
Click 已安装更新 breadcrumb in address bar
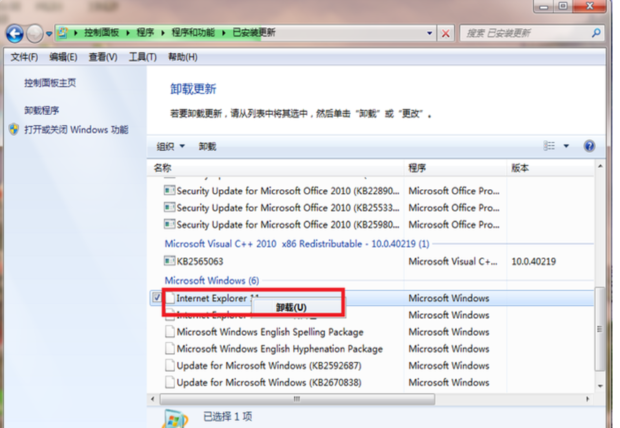coord(254,32)
